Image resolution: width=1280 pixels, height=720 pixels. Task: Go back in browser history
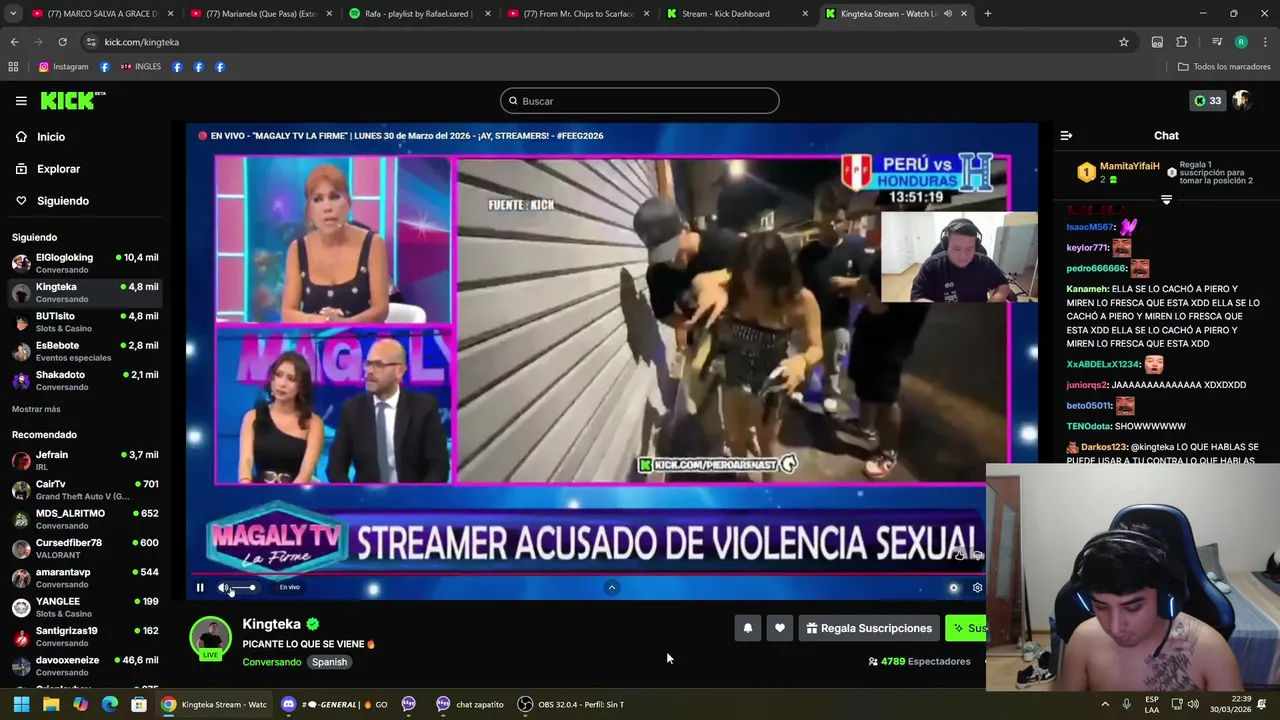click(14, 42)
